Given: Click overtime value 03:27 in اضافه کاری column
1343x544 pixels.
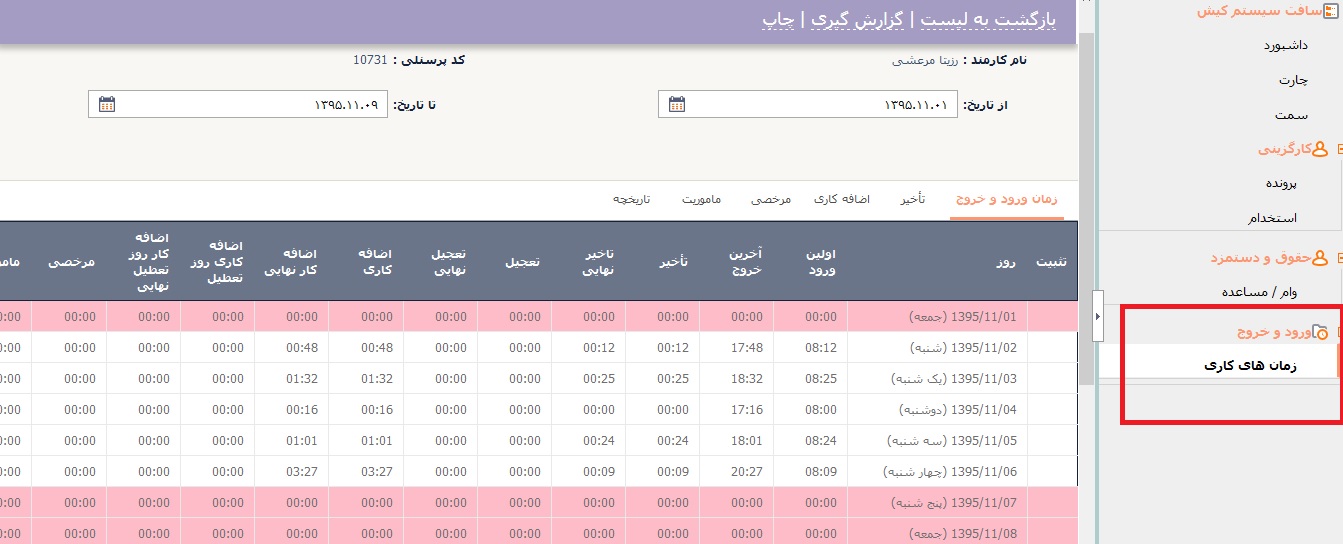Looking at the screenshot, I should coord(377,472).
